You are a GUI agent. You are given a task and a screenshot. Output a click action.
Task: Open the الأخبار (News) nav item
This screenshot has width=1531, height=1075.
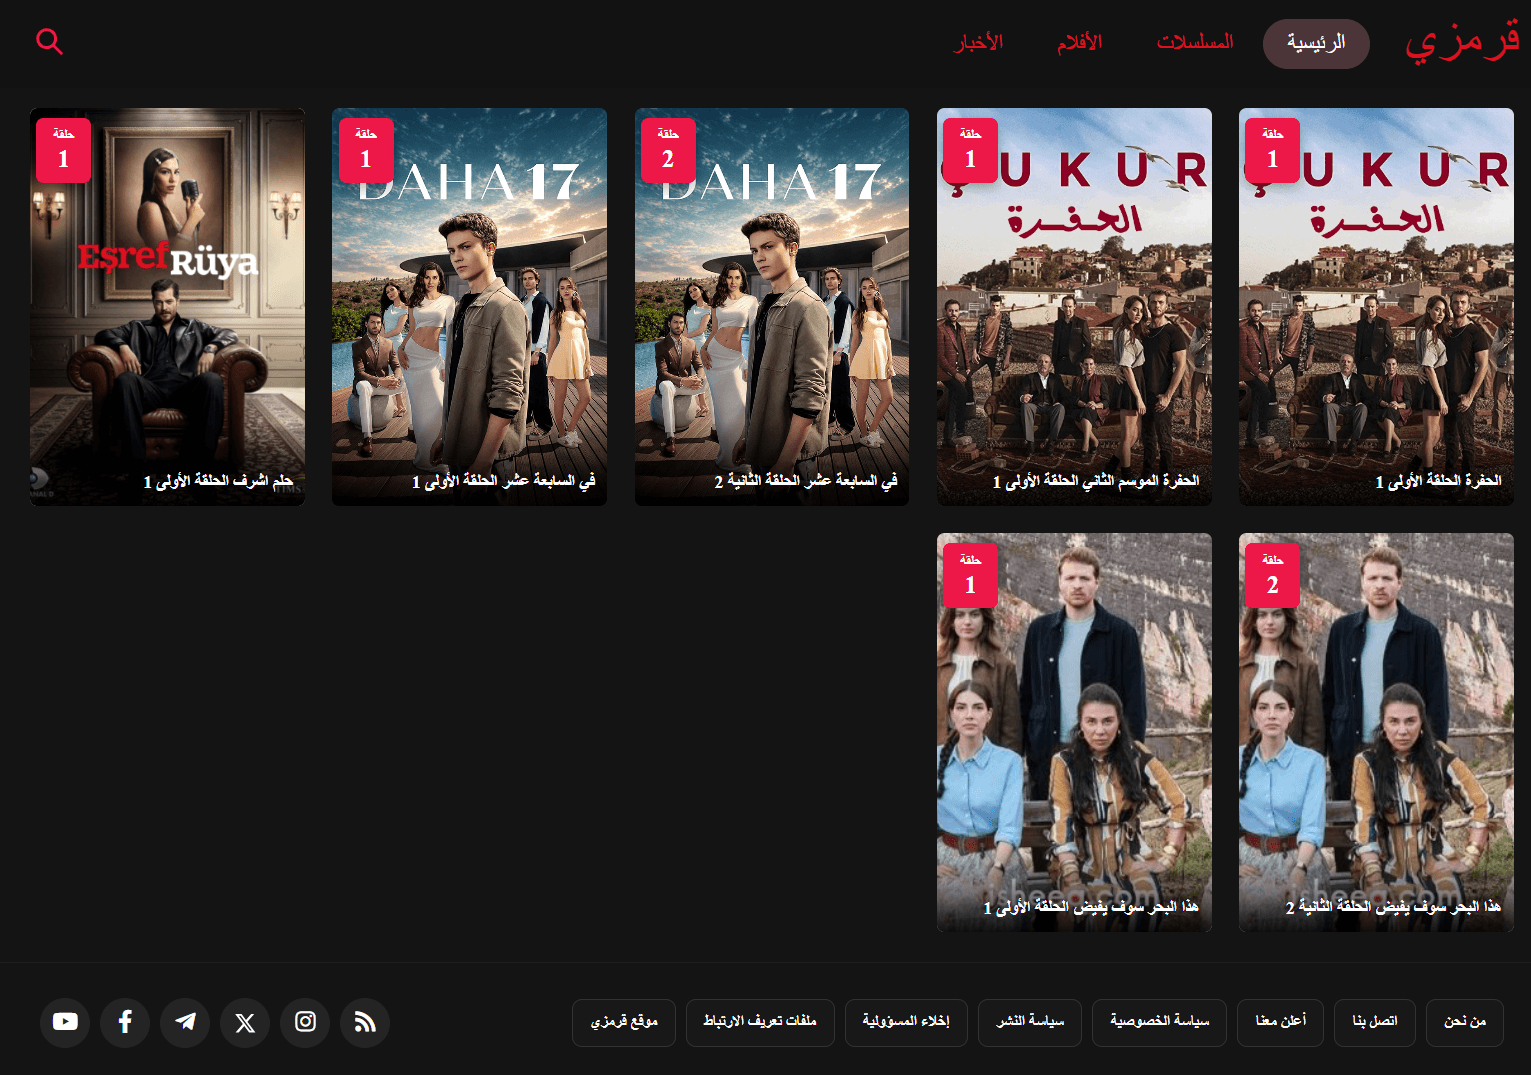tap(979, 43)
